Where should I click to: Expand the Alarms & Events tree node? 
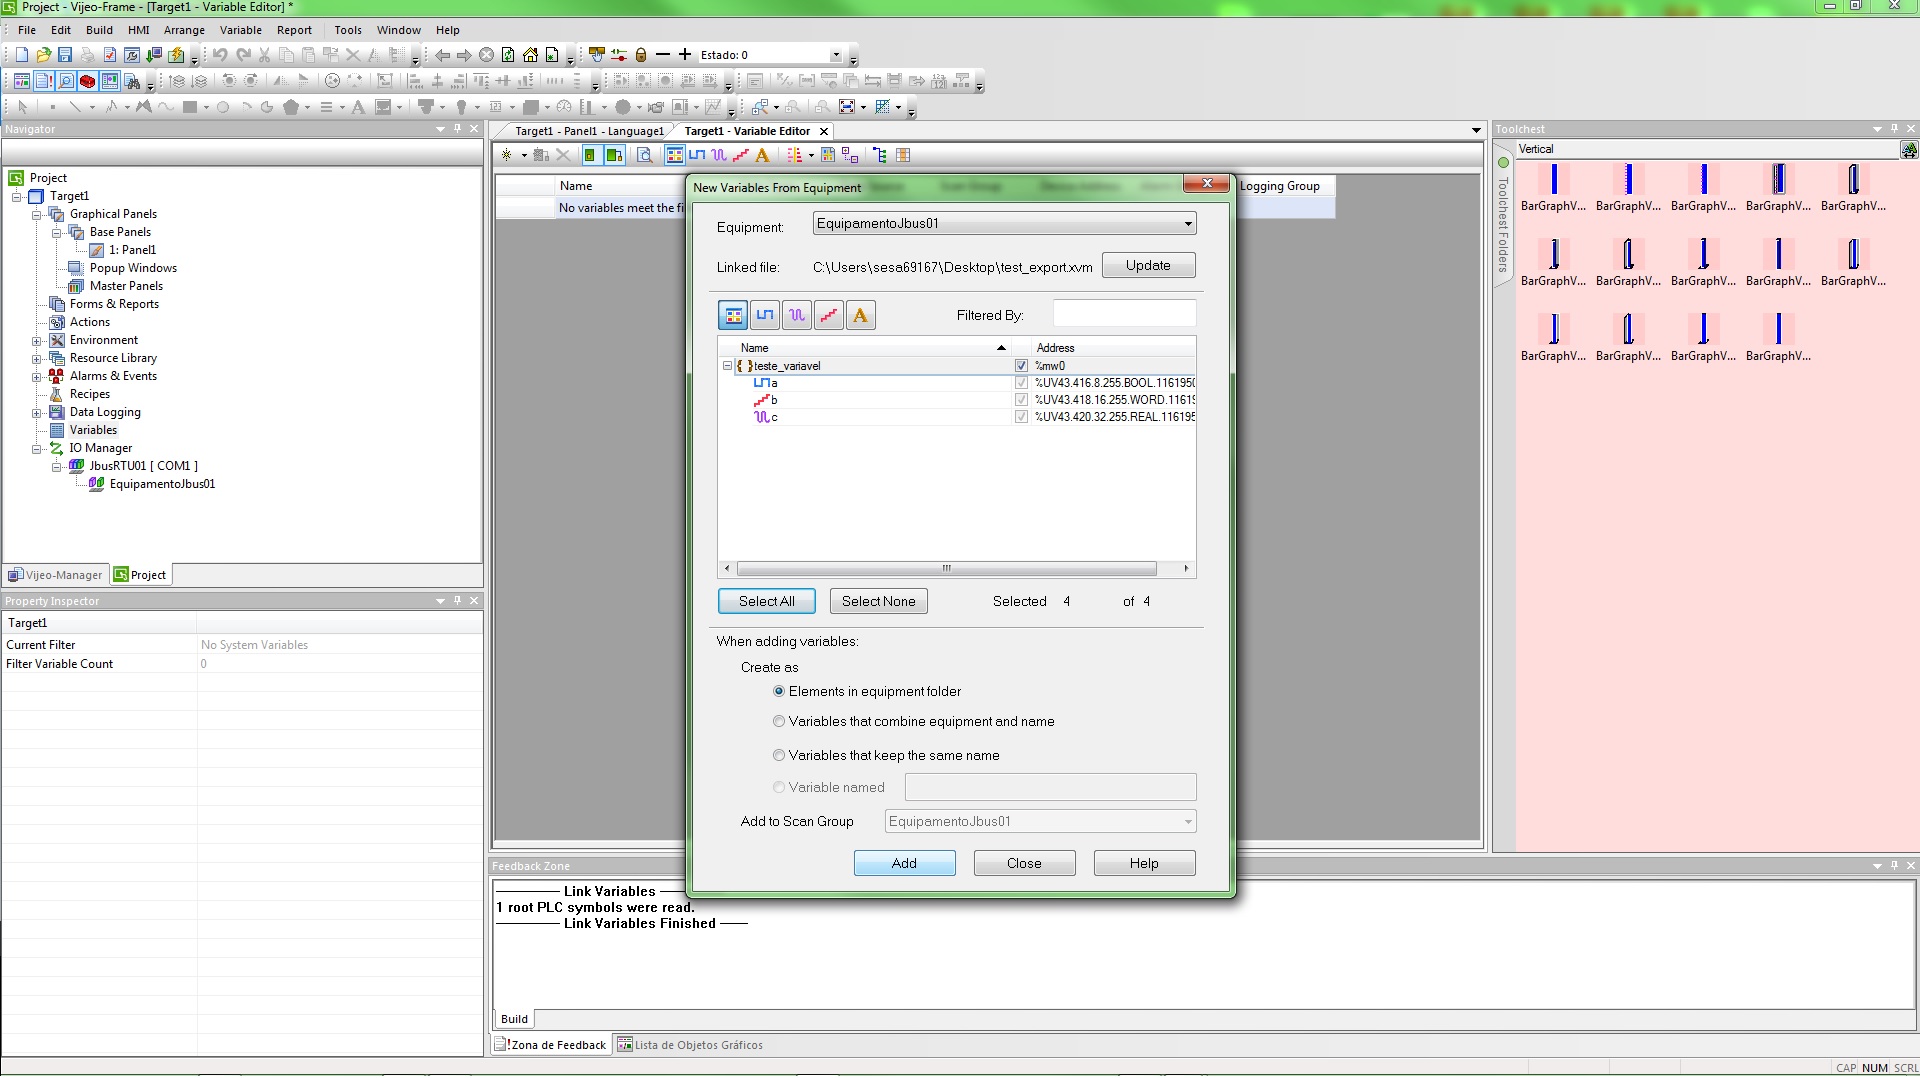click(x=37, y=376)
